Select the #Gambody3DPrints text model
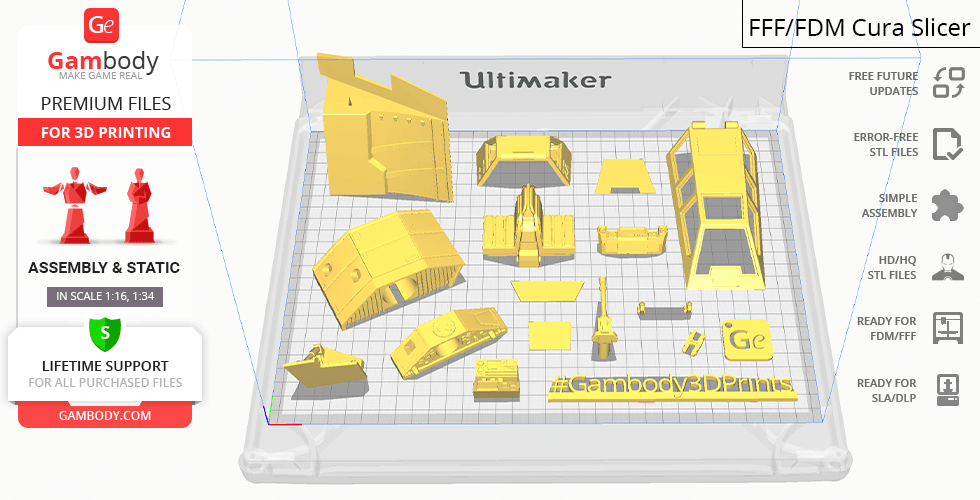Screen dimensions: 980x500 670,386
